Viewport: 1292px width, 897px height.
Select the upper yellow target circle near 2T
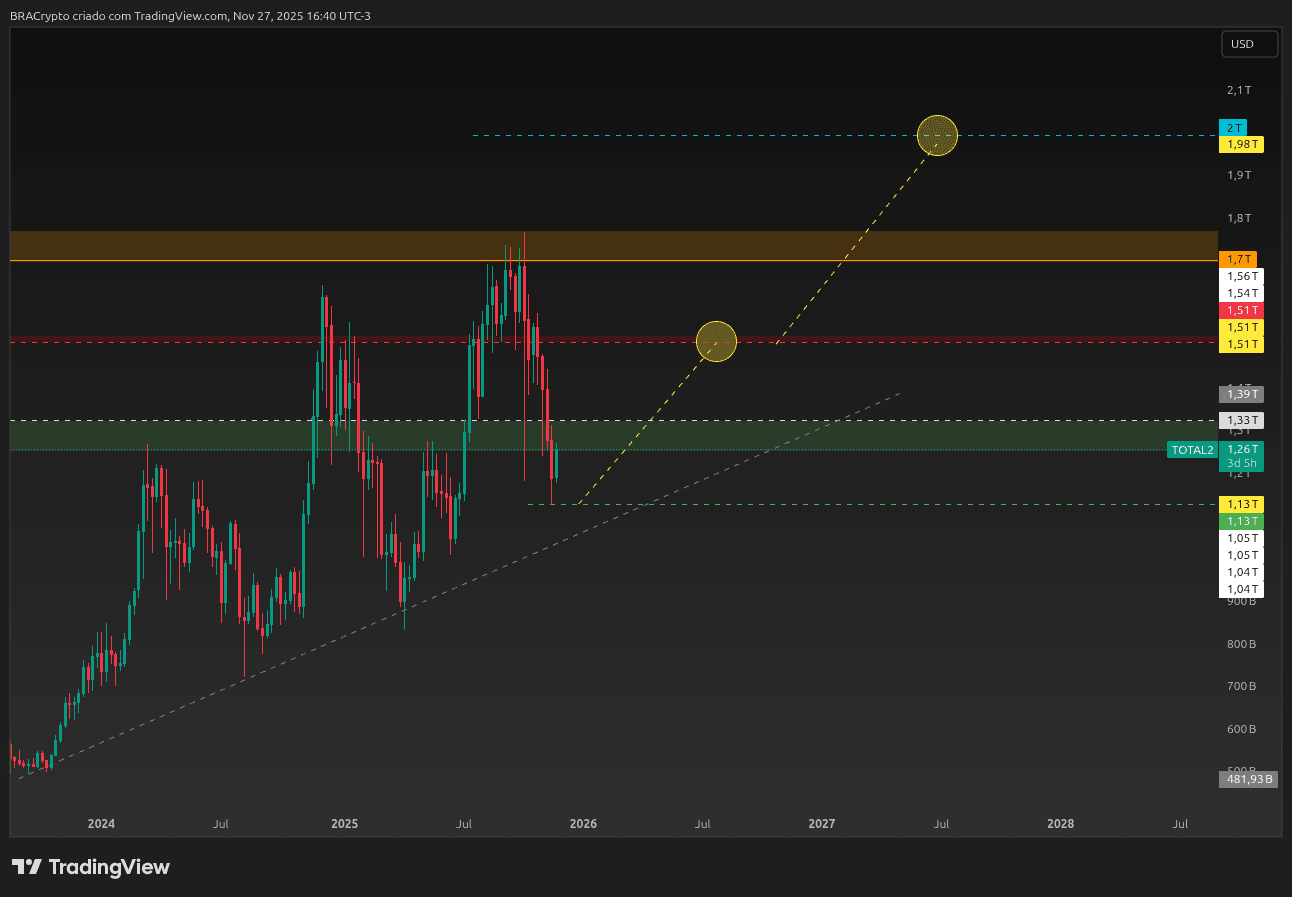point(937,135)
